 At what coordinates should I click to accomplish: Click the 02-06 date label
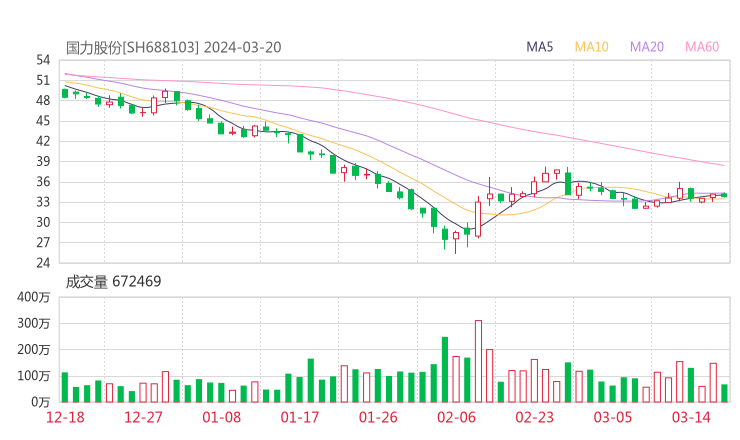pyautogui.click(x=456, y=417)
